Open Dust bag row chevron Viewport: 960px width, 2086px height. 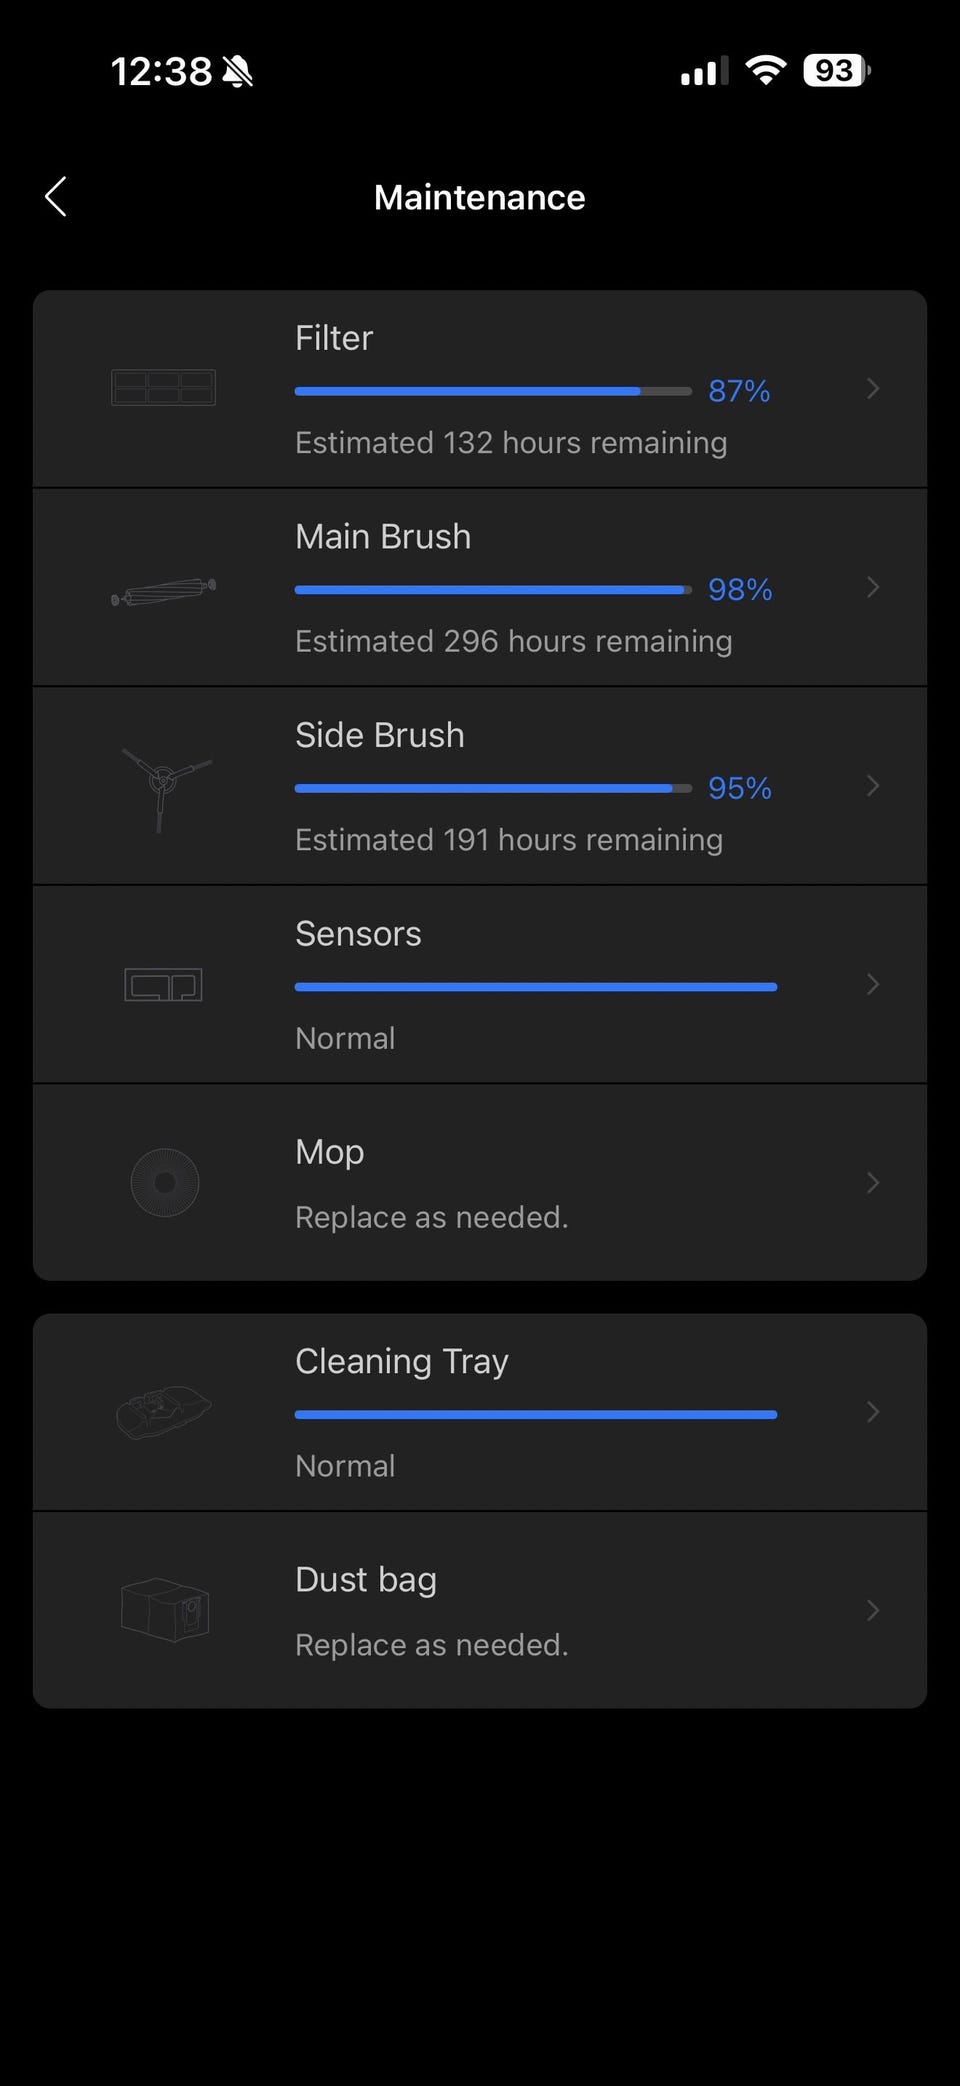[873, 1610]
